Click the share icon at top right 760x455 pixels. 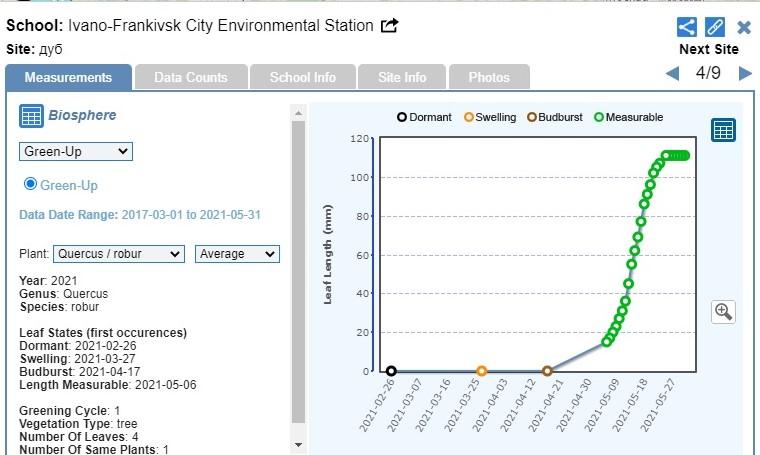[686, 27]
